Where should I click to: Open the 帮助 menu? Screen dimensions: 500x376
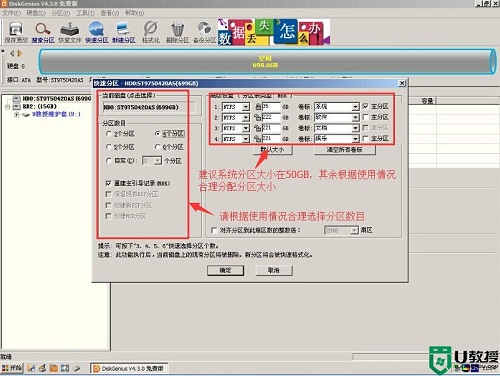click(134, 13)
